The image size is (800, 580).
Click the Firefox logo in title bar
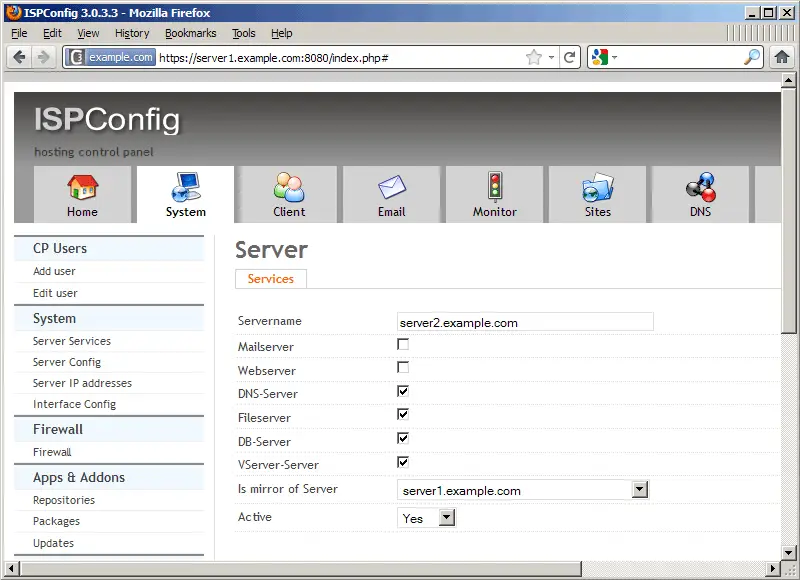point(13,12)
